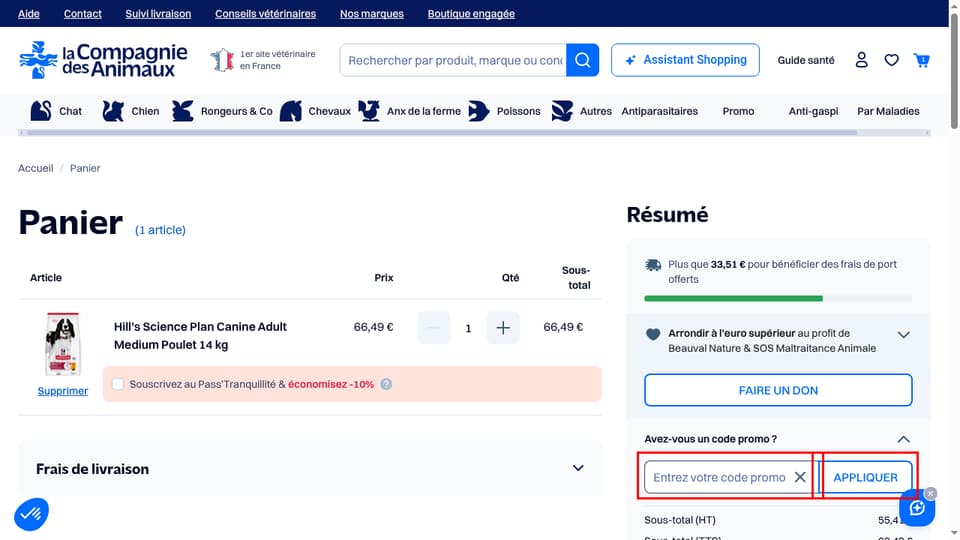Open the chat assistant floating button

[x=917, y=508]
